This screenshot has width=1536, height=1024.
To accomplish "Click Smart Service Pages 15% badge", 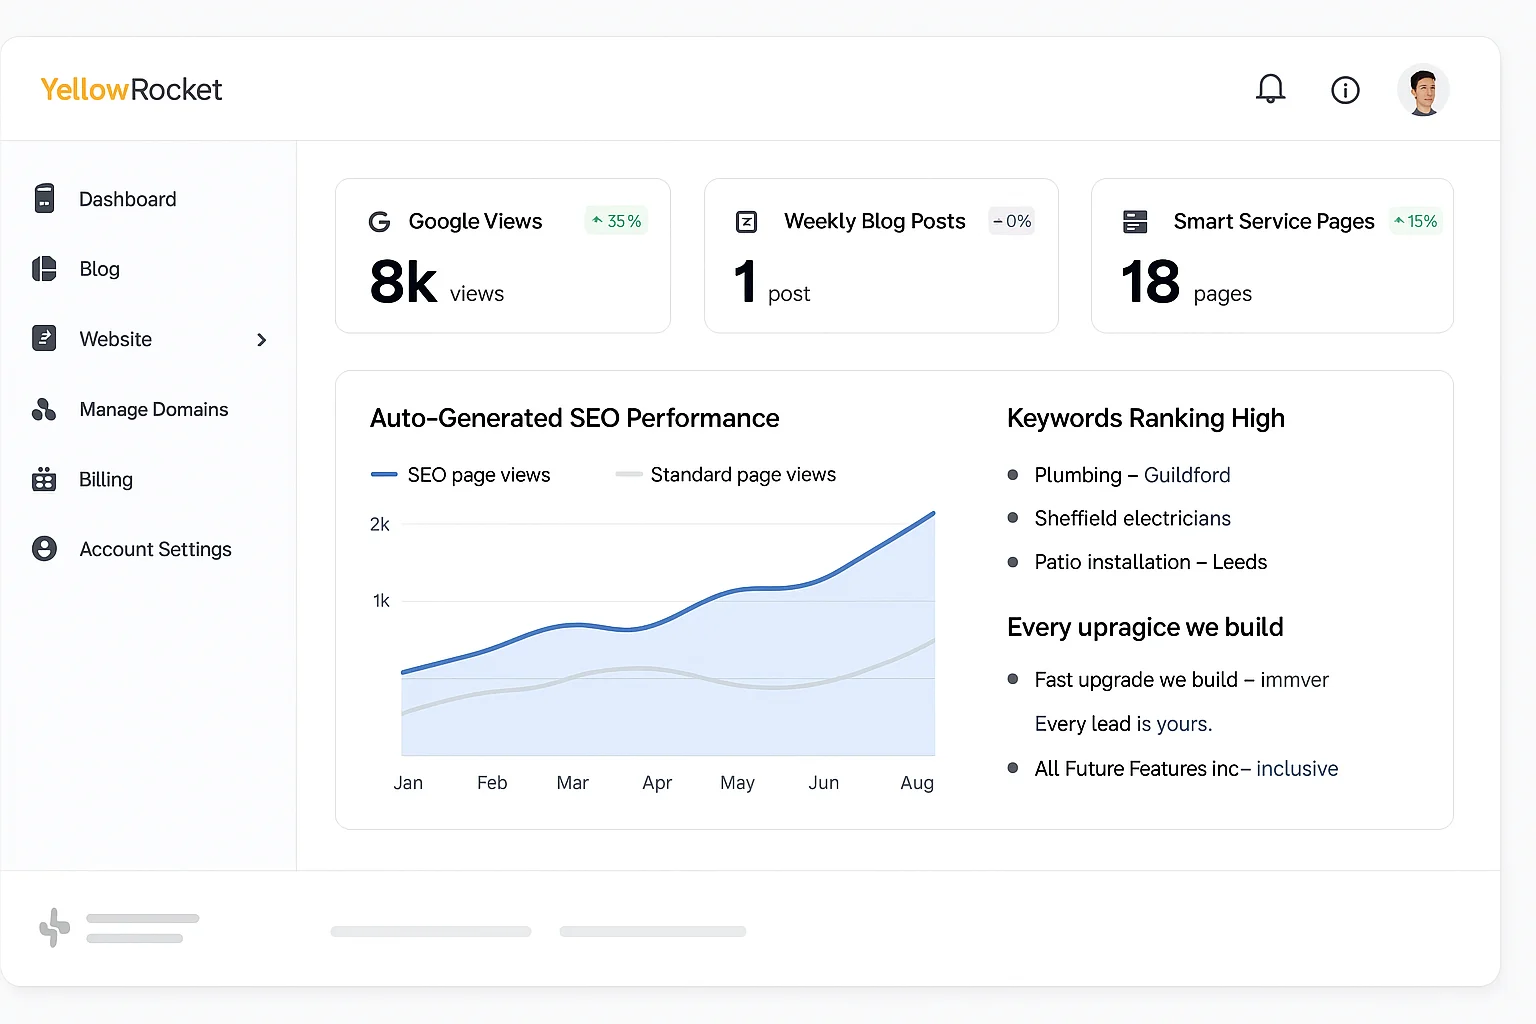I will [1416, 221].
